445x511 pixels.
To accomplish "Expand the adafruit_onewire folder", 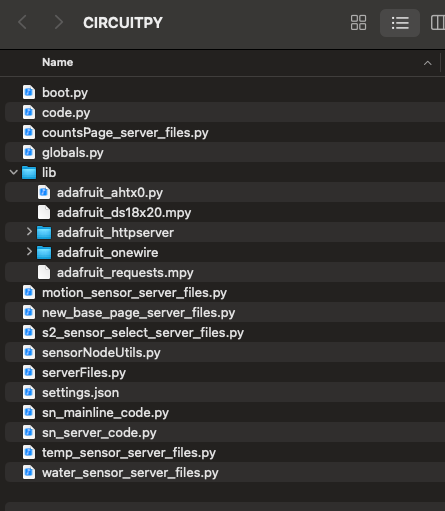I will pos(29,252).
